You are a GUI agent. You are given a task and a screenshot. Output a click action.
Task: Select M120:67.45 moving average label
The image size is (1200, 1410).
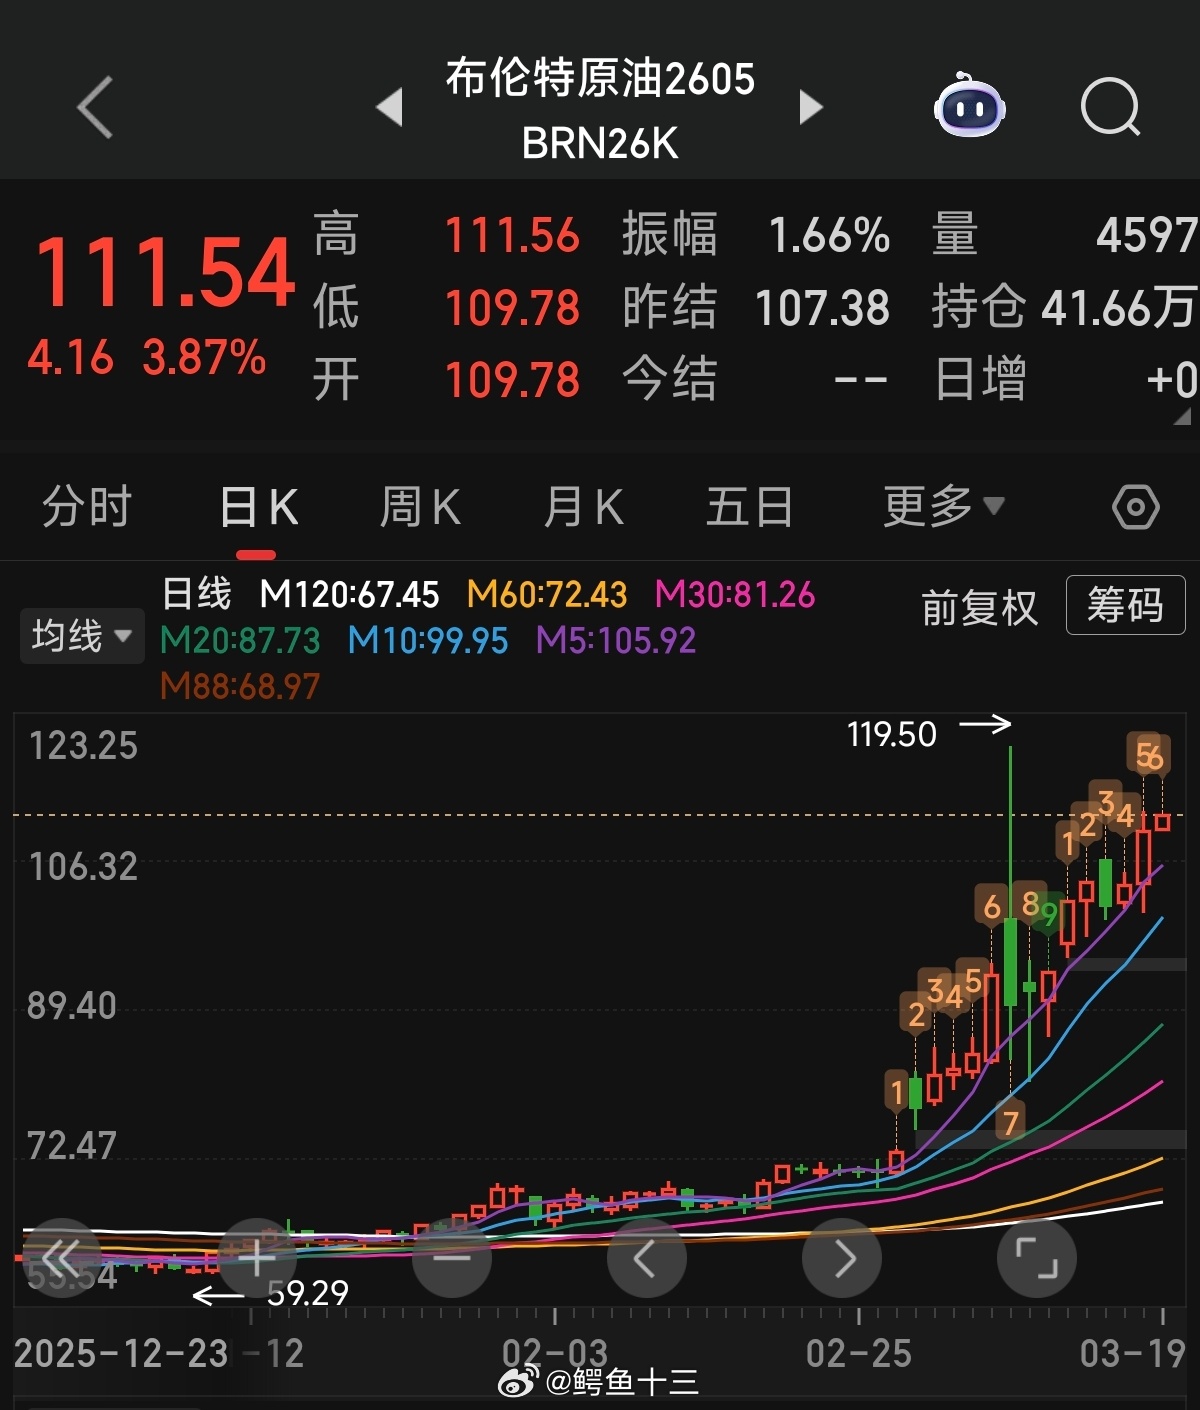tap(349, 595)
